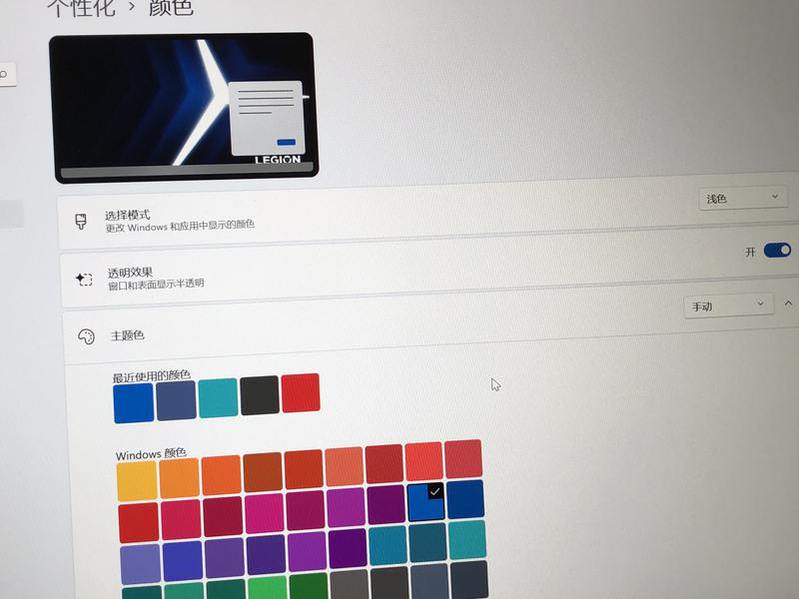Click the sparkle transparency icon beside 透明效果
Screen dimensions: 799x599
coord(84,279)
